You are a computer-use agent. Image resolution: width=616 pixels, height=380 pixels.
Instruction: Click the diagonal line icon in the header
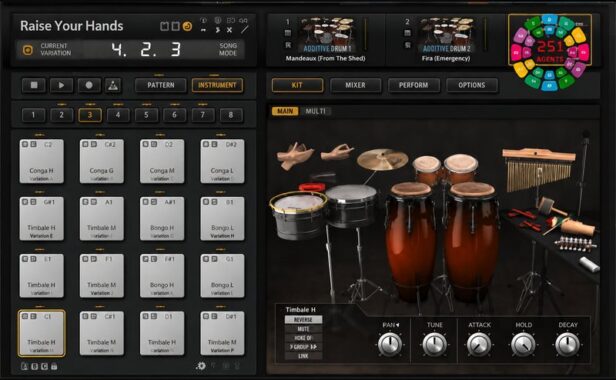point(244,29)
